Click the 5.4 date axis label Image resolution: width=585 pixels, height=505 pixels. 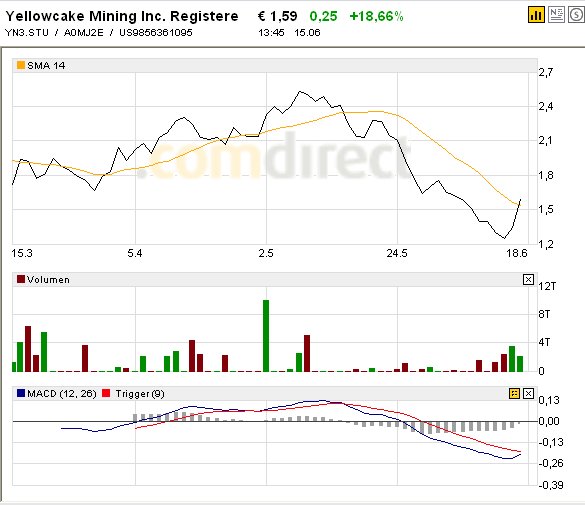[135, 254]
